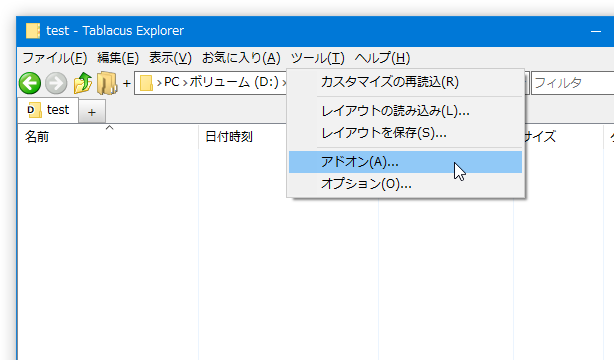The image size is (614, 360).
Task: Click the Tablacus Explorer title bar icon
Action: pos(33,31)
